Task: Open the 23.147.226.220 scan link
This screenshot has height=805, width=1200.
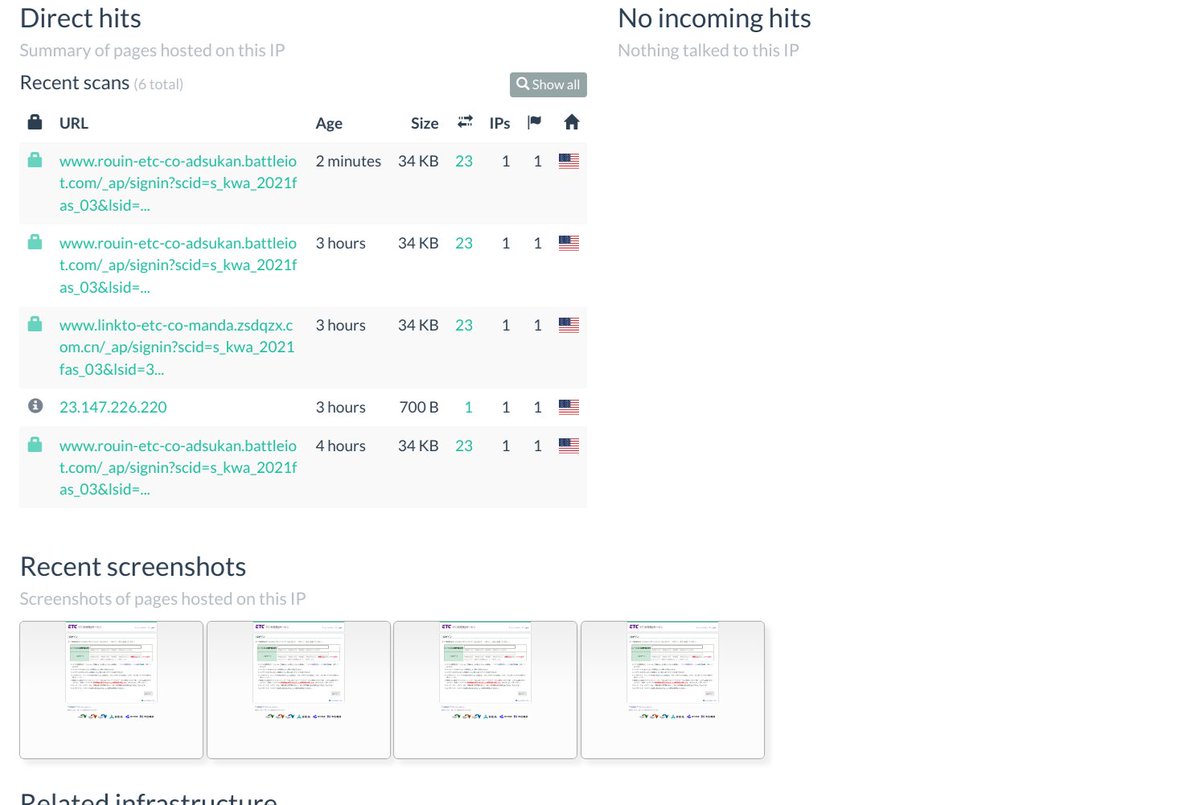Action: (x=113, y=407)
